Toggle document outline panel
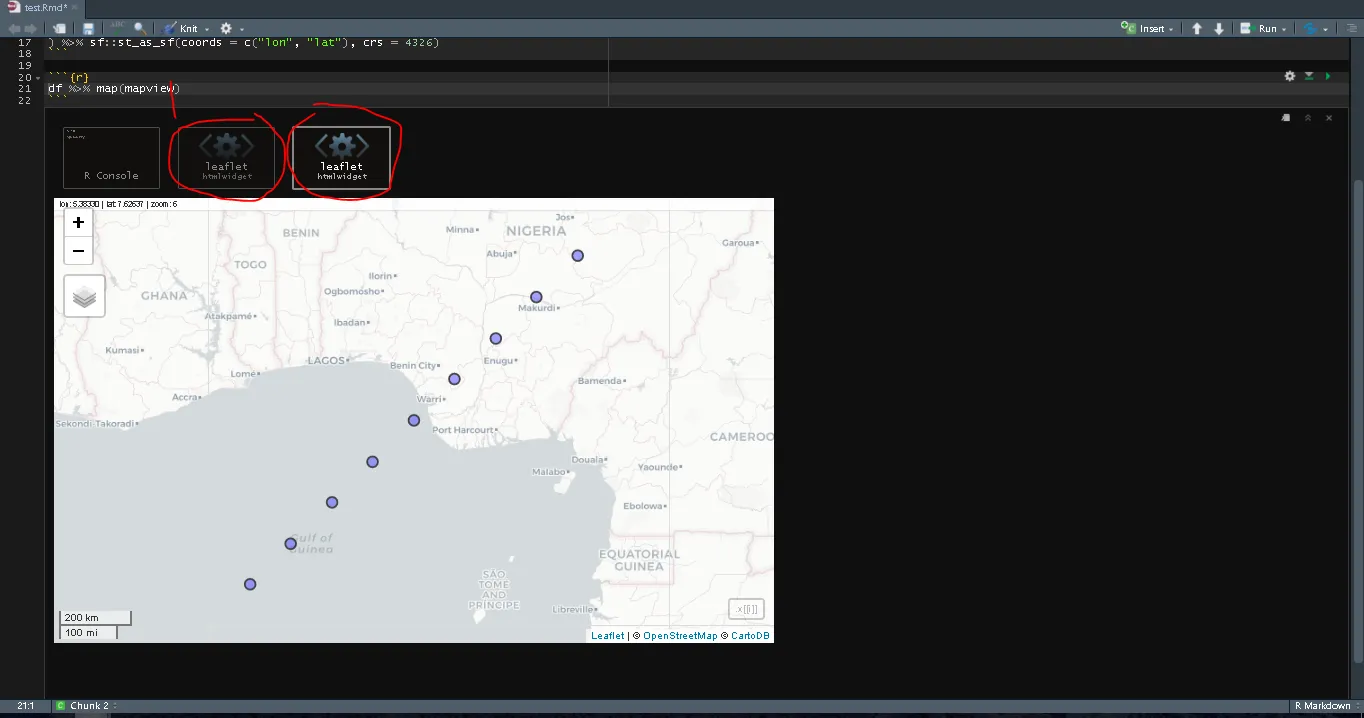The width and height of the screenshot is (1364, 718). click(x=1352, y=29)
